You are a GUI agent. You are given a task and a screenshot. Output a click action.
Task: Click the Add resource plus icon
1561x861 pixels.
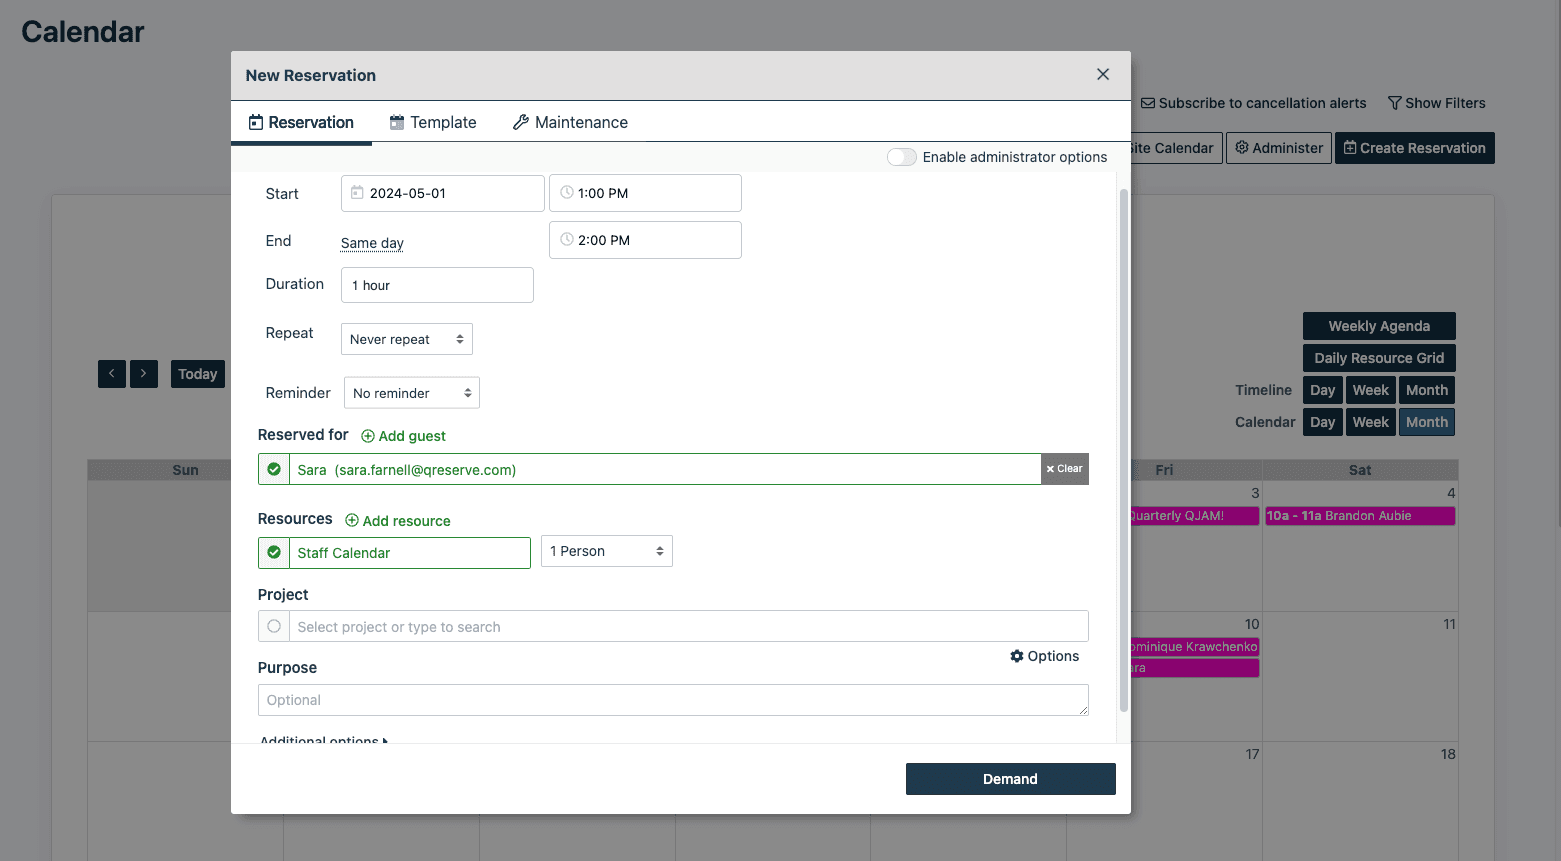352,521
